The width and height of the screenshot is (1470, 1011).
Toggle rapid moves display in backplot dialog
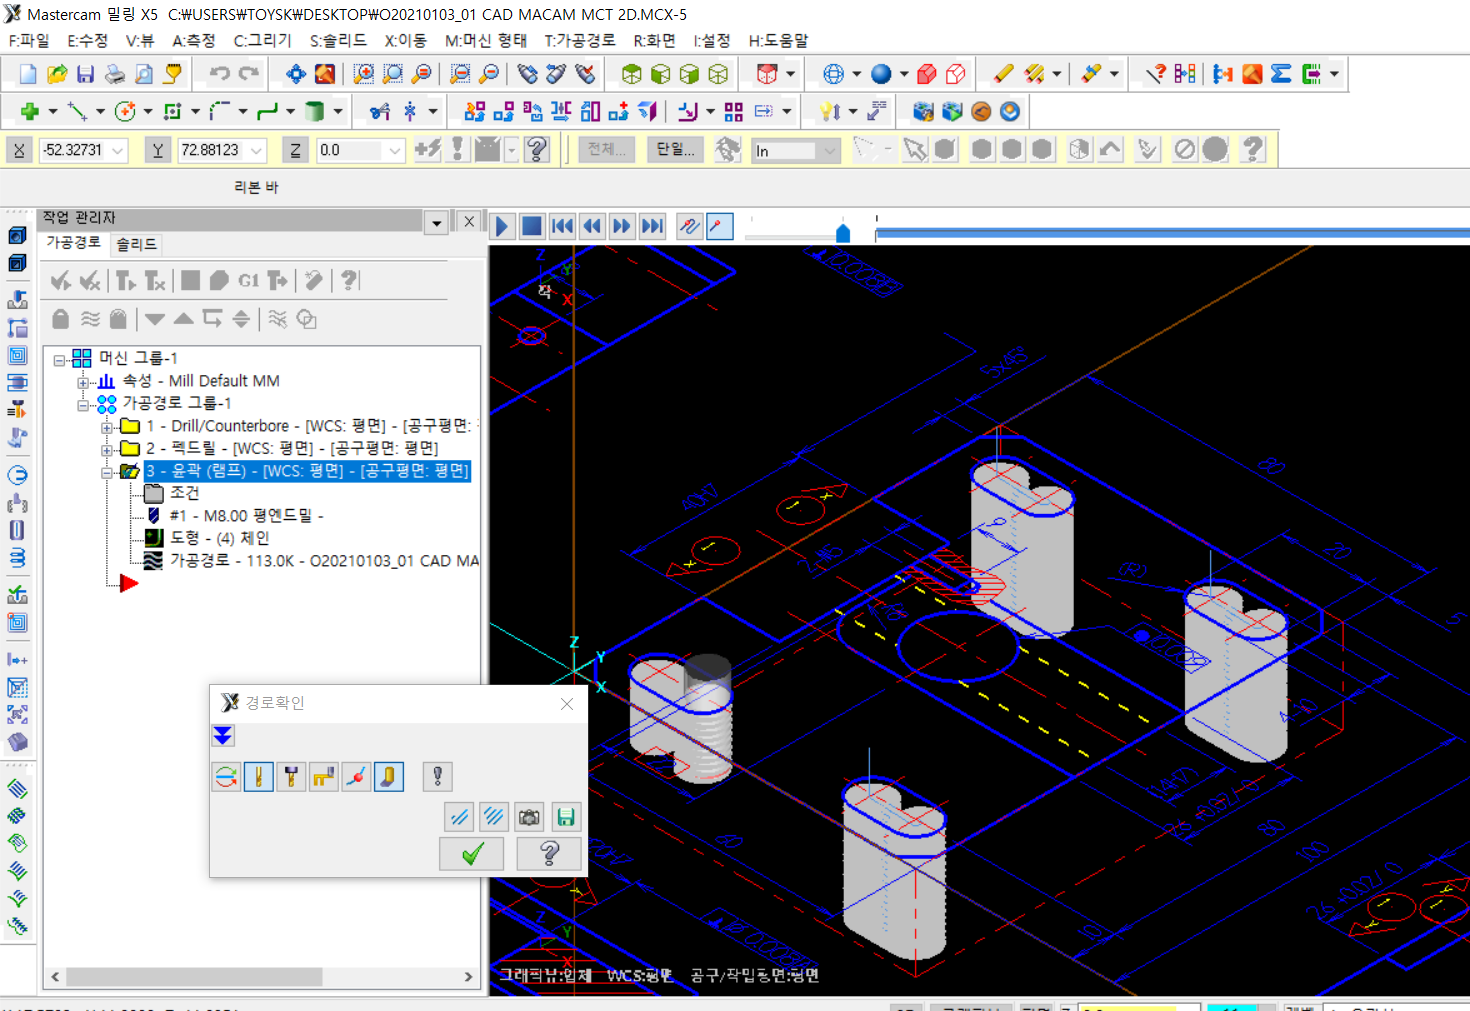(x=323, y=776)
